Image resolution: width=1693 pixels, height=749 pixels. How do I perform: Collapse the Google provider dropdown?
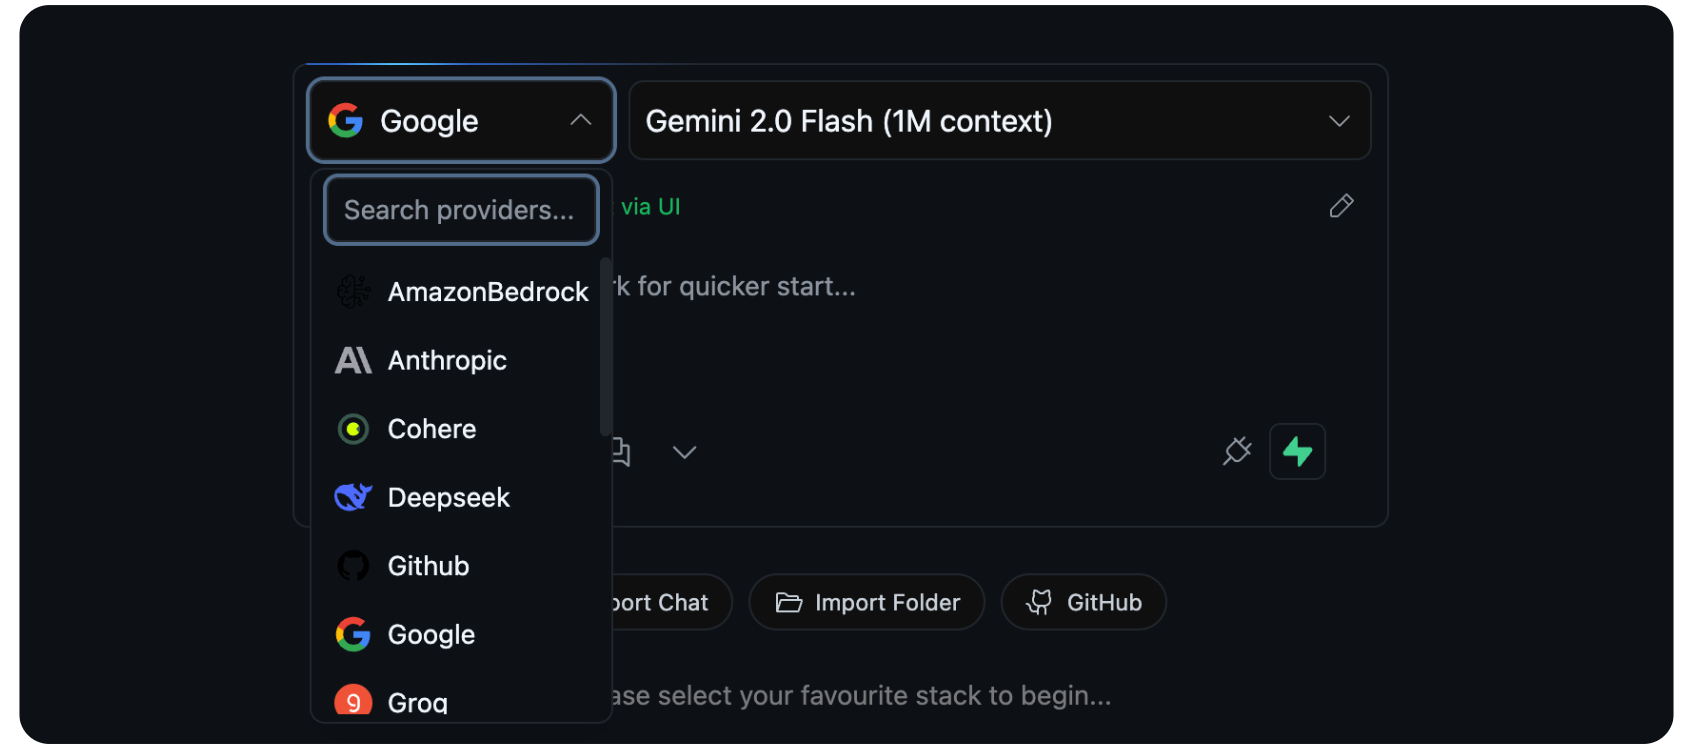[580, 120]
